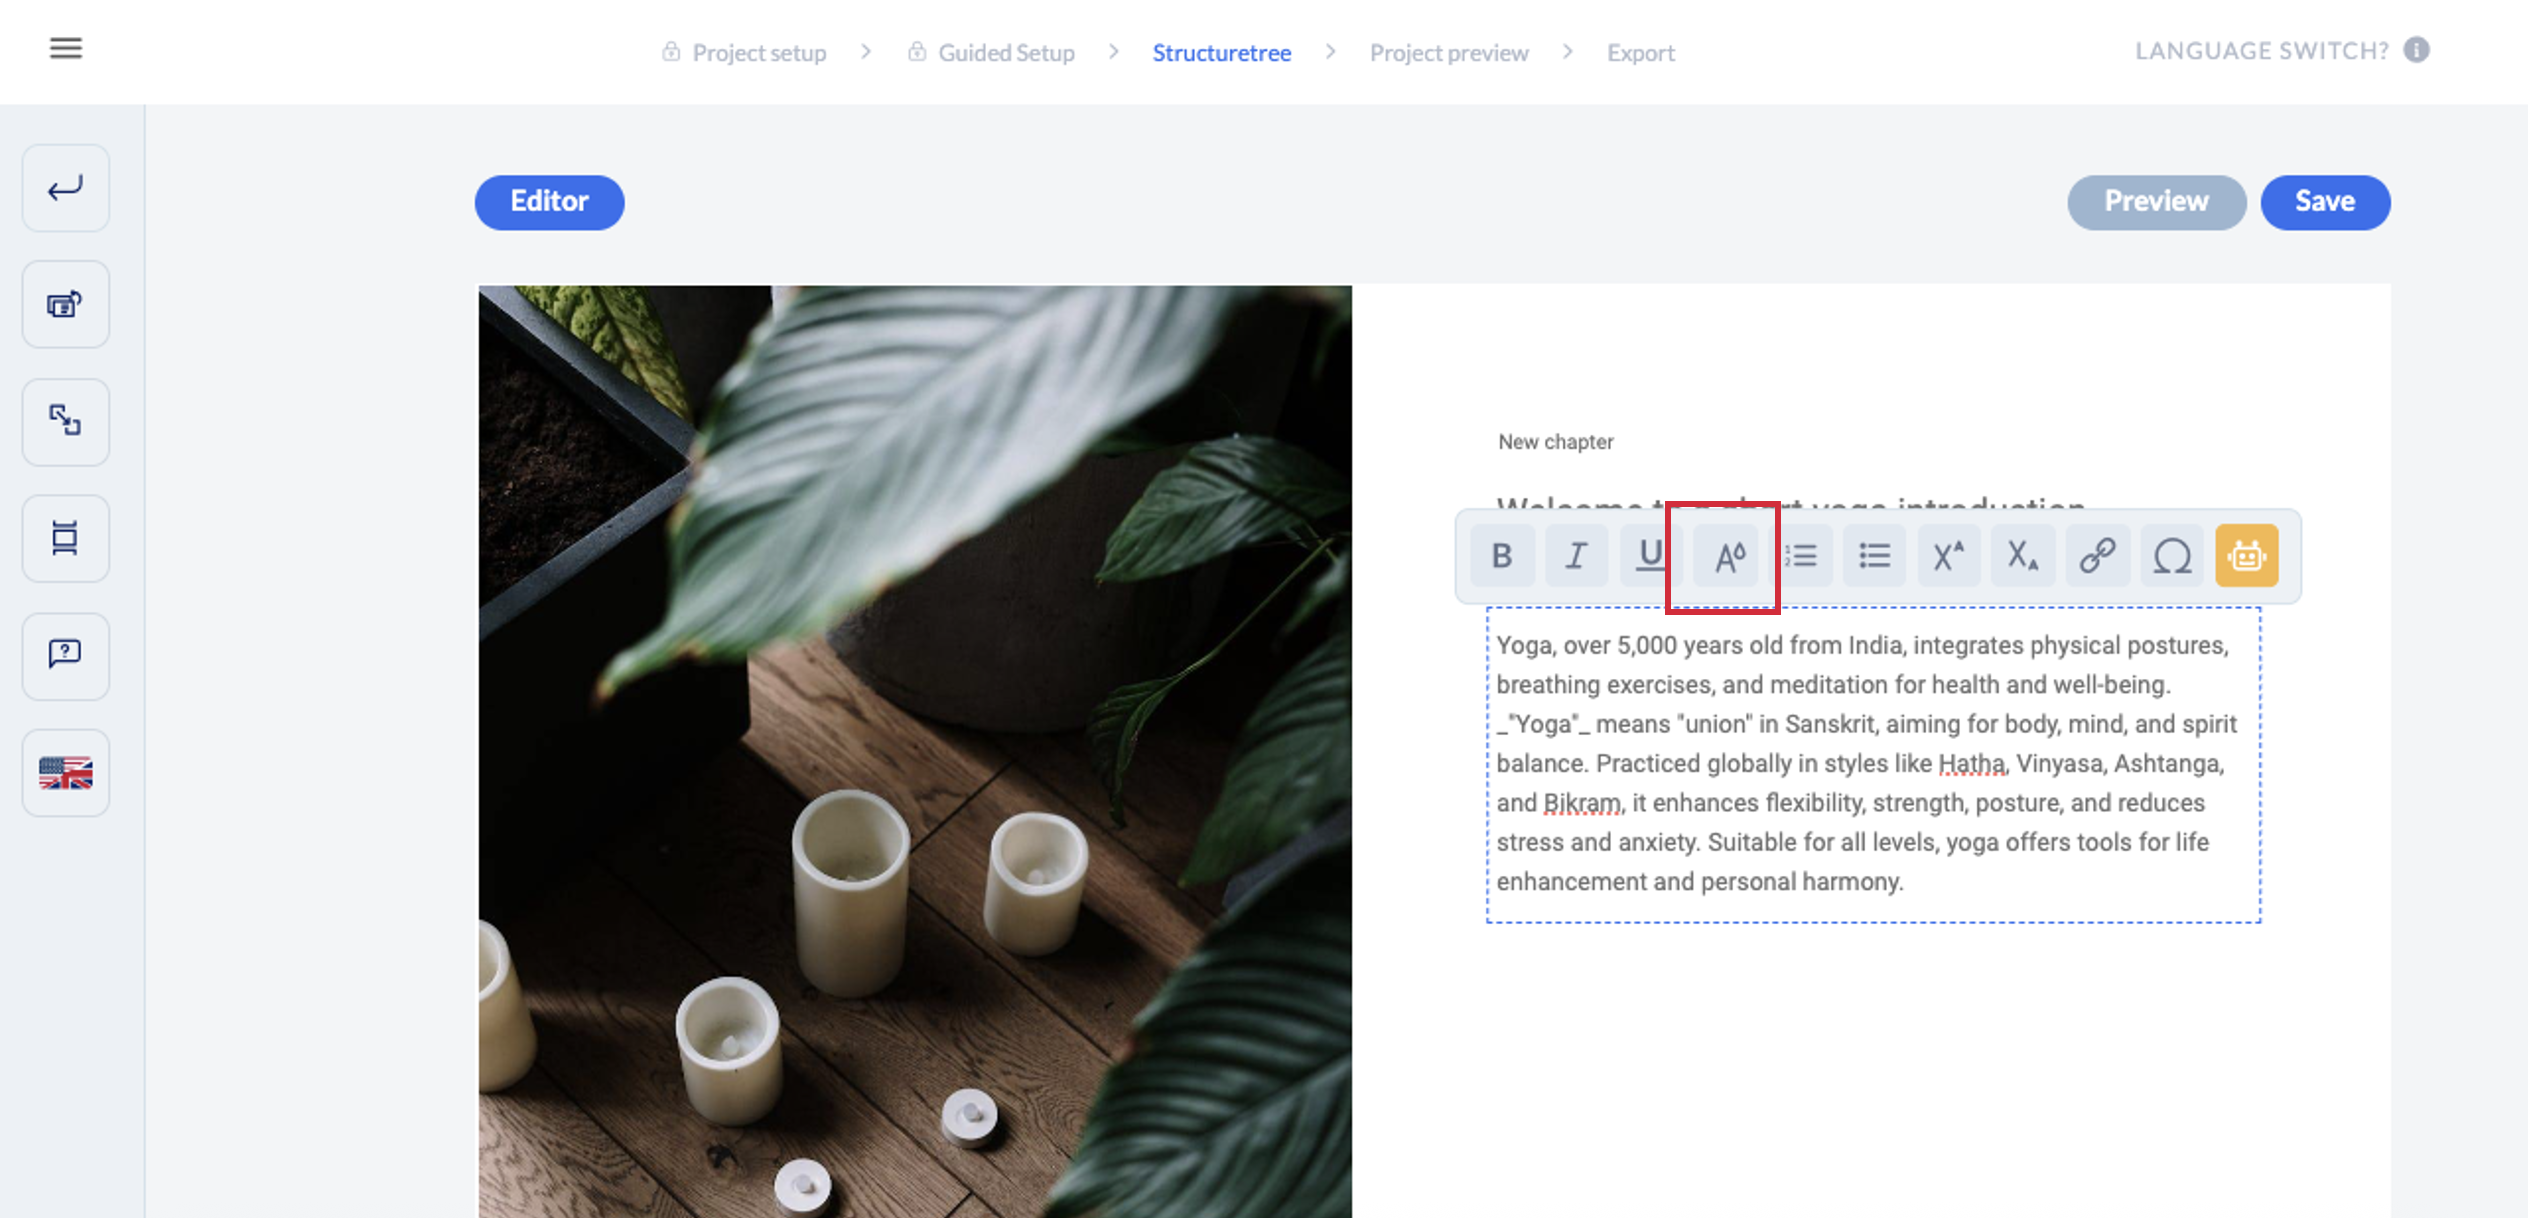Viewport: 2528px width, 1218px height.
Task: Apply superscript formatting
Action: [x=1948, y=556]
